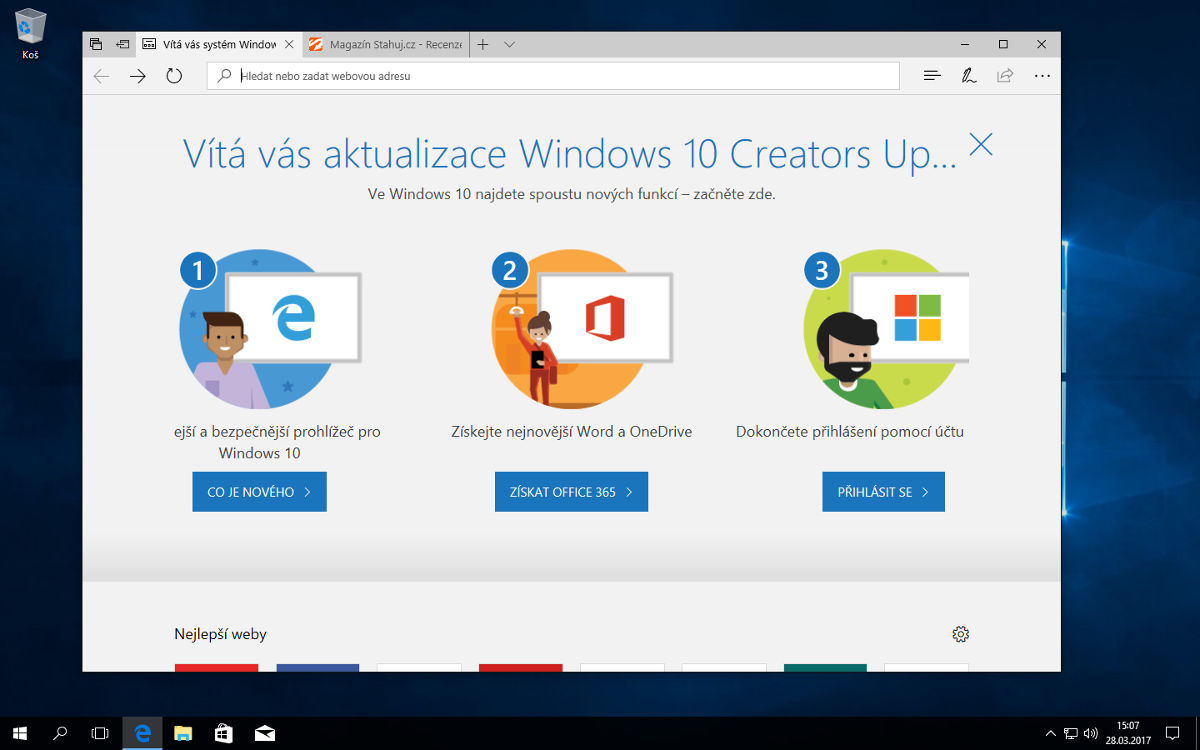Switch to Magazín Stahuj.cz tab
The height and width of the screenshot is (750, 1200).
point(385,44)
